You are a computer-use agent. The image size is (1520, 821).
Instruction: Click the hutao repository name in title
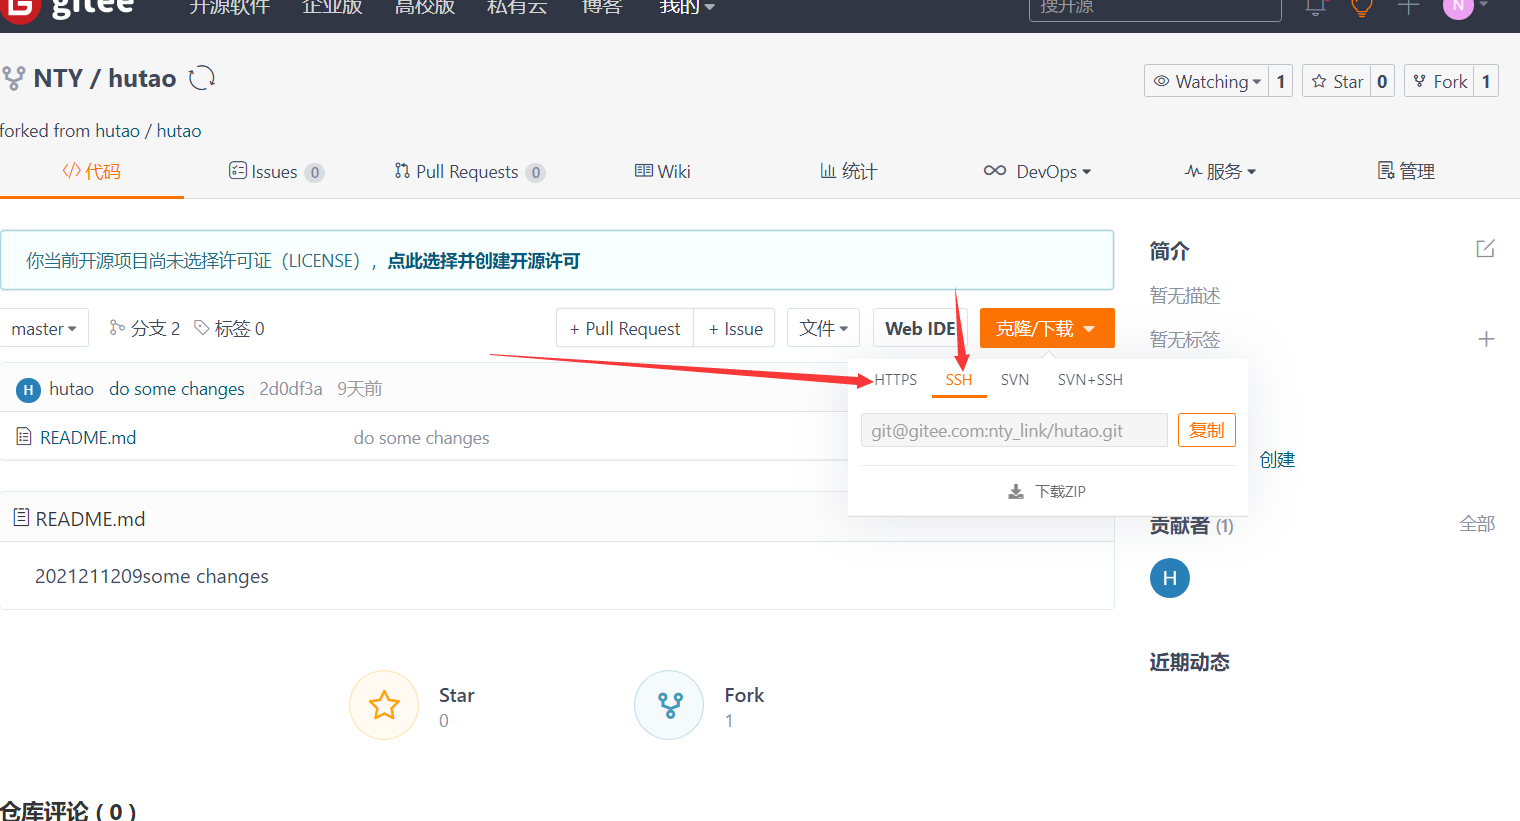coord(142,78)
